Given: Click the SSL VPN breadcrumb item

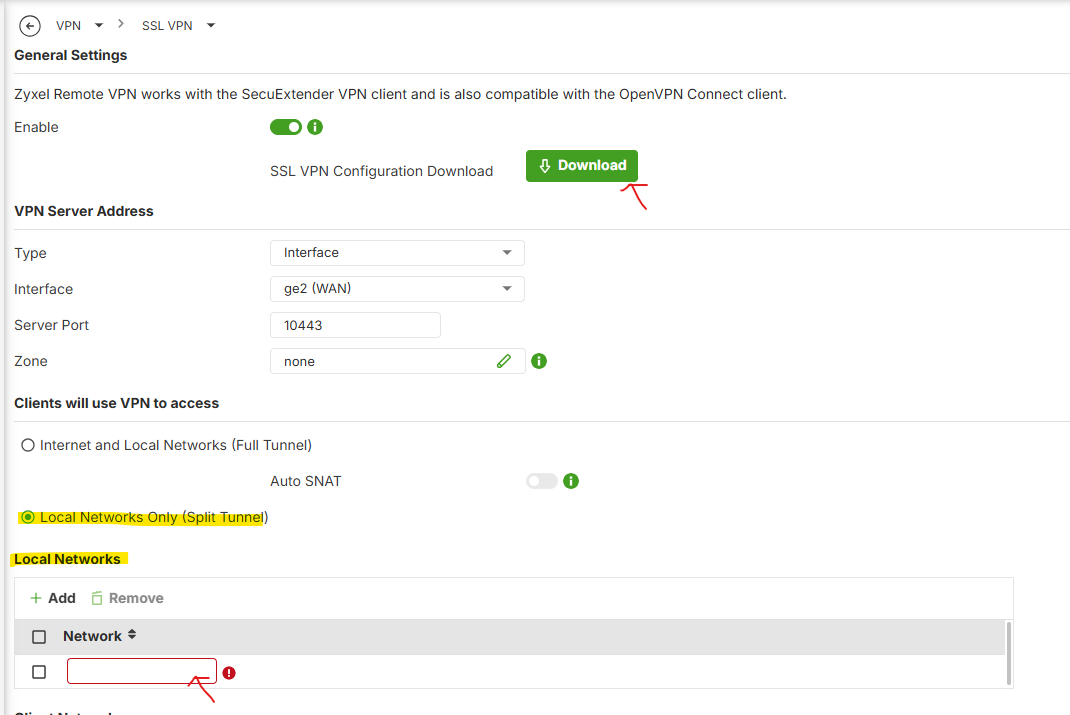Looking at the screenshot, I should coord(167,25).
